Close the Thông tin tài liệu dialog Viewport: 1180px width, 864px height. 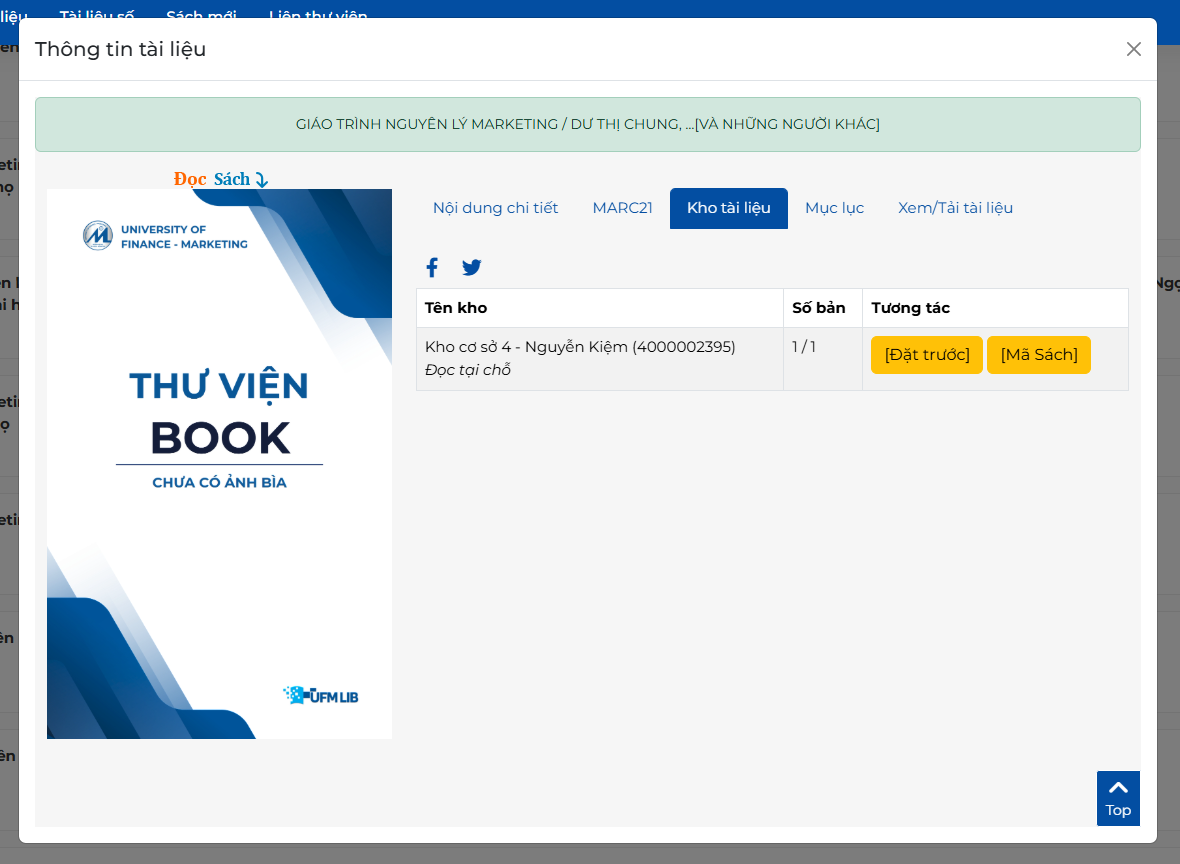1133,49
